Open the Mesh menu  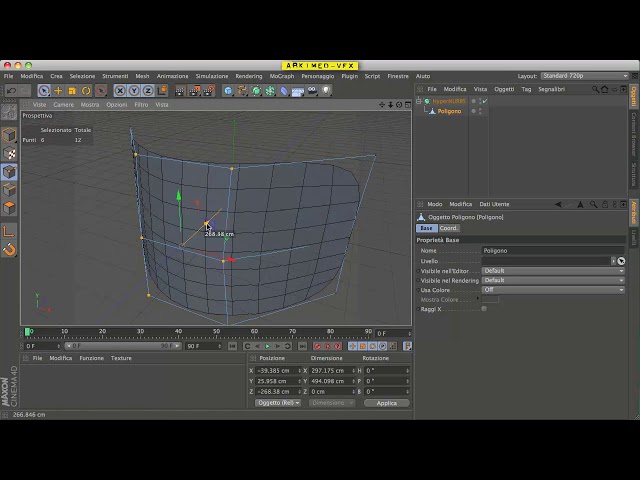click(142, 76)
